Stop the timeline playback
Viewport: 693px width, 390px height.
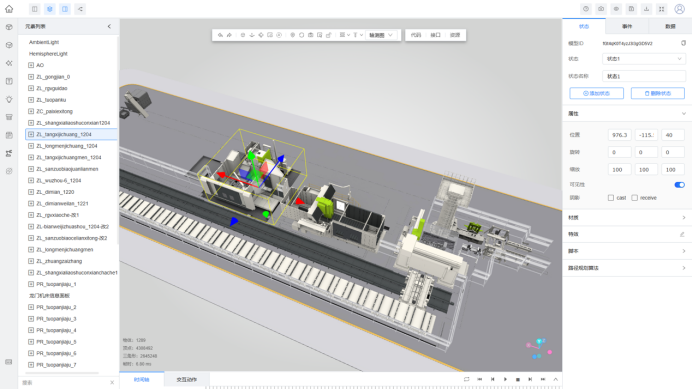[518, 379]
